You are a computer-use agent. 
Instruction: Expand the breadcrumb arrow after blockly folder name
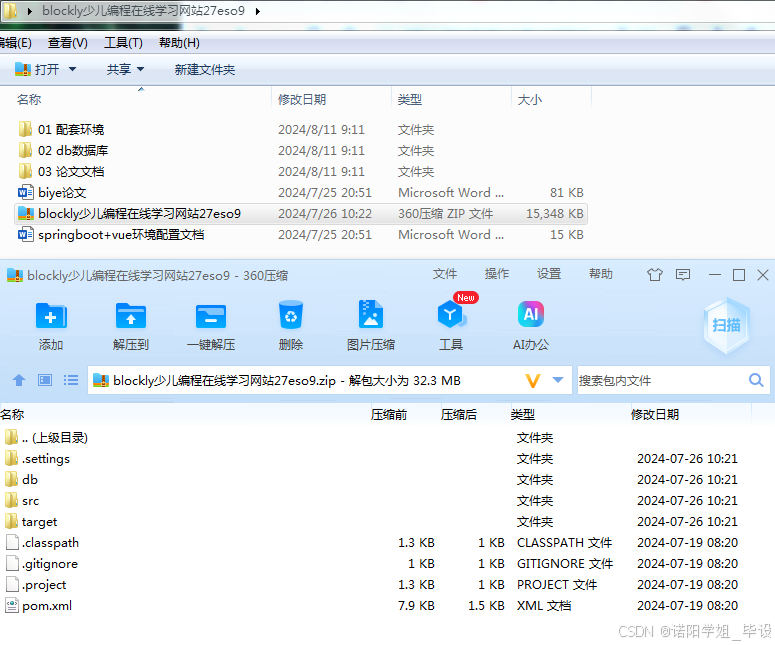258,11
